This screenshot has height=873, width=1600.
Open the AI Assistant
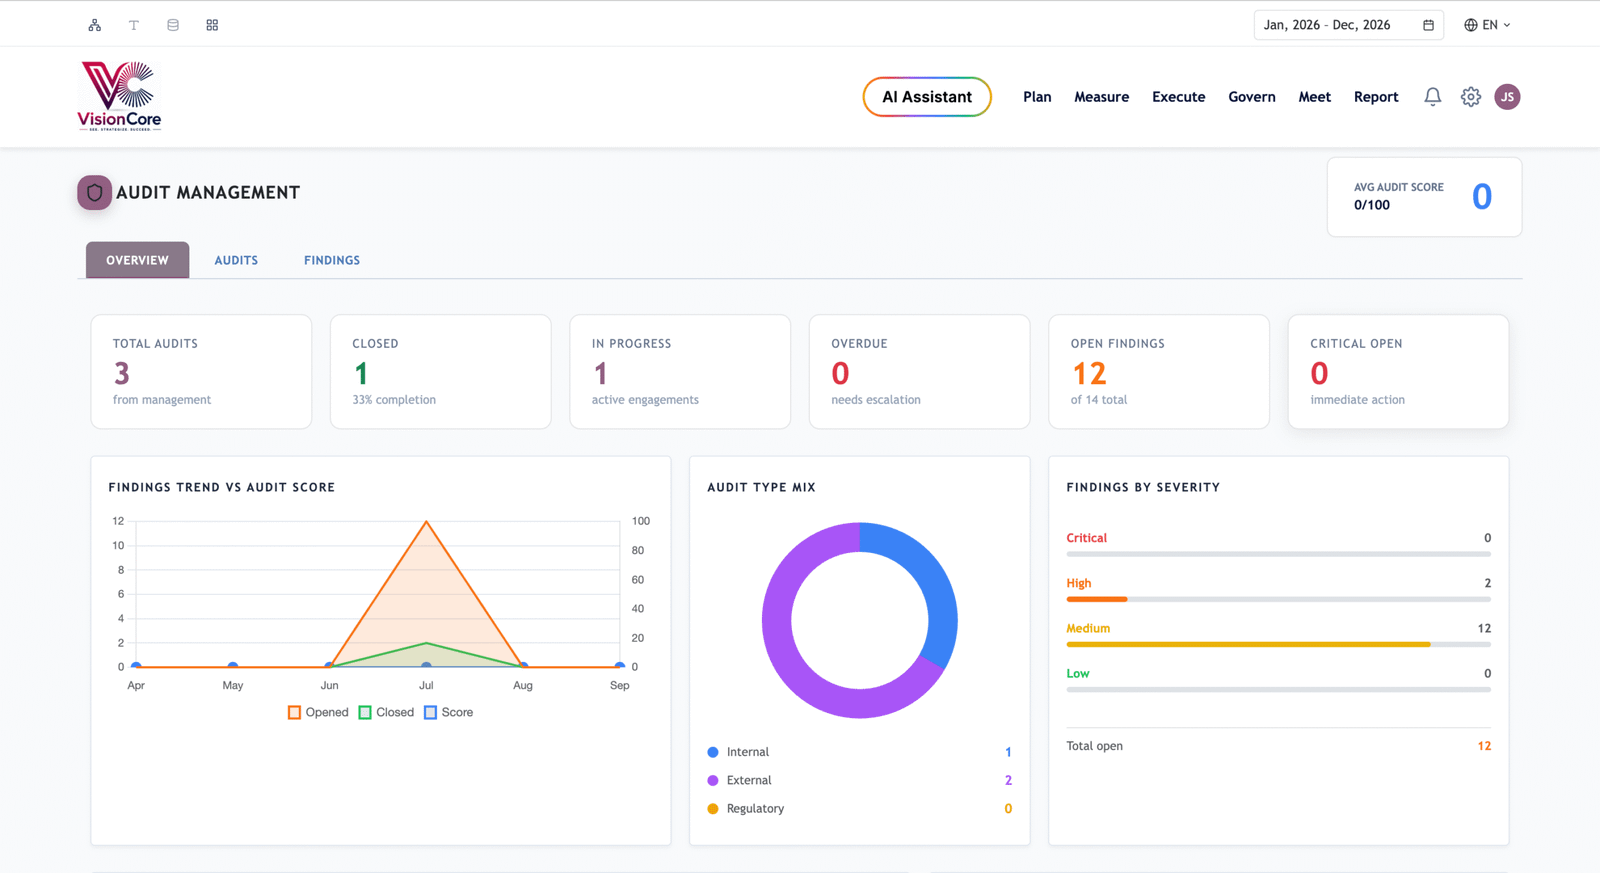pyautogui.click(x=927, y=97)
